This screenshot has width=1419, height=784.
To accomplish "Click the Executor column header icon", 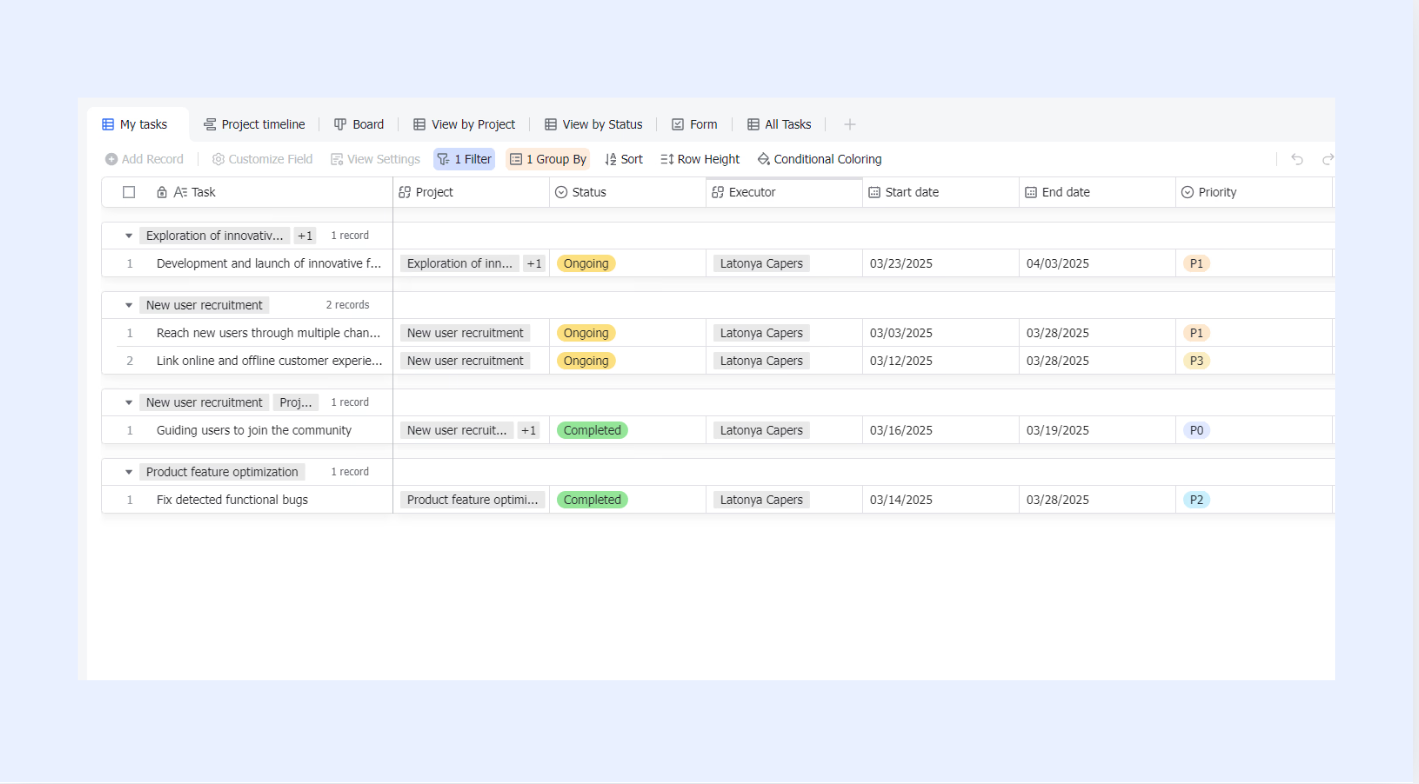I will (718, 192).
